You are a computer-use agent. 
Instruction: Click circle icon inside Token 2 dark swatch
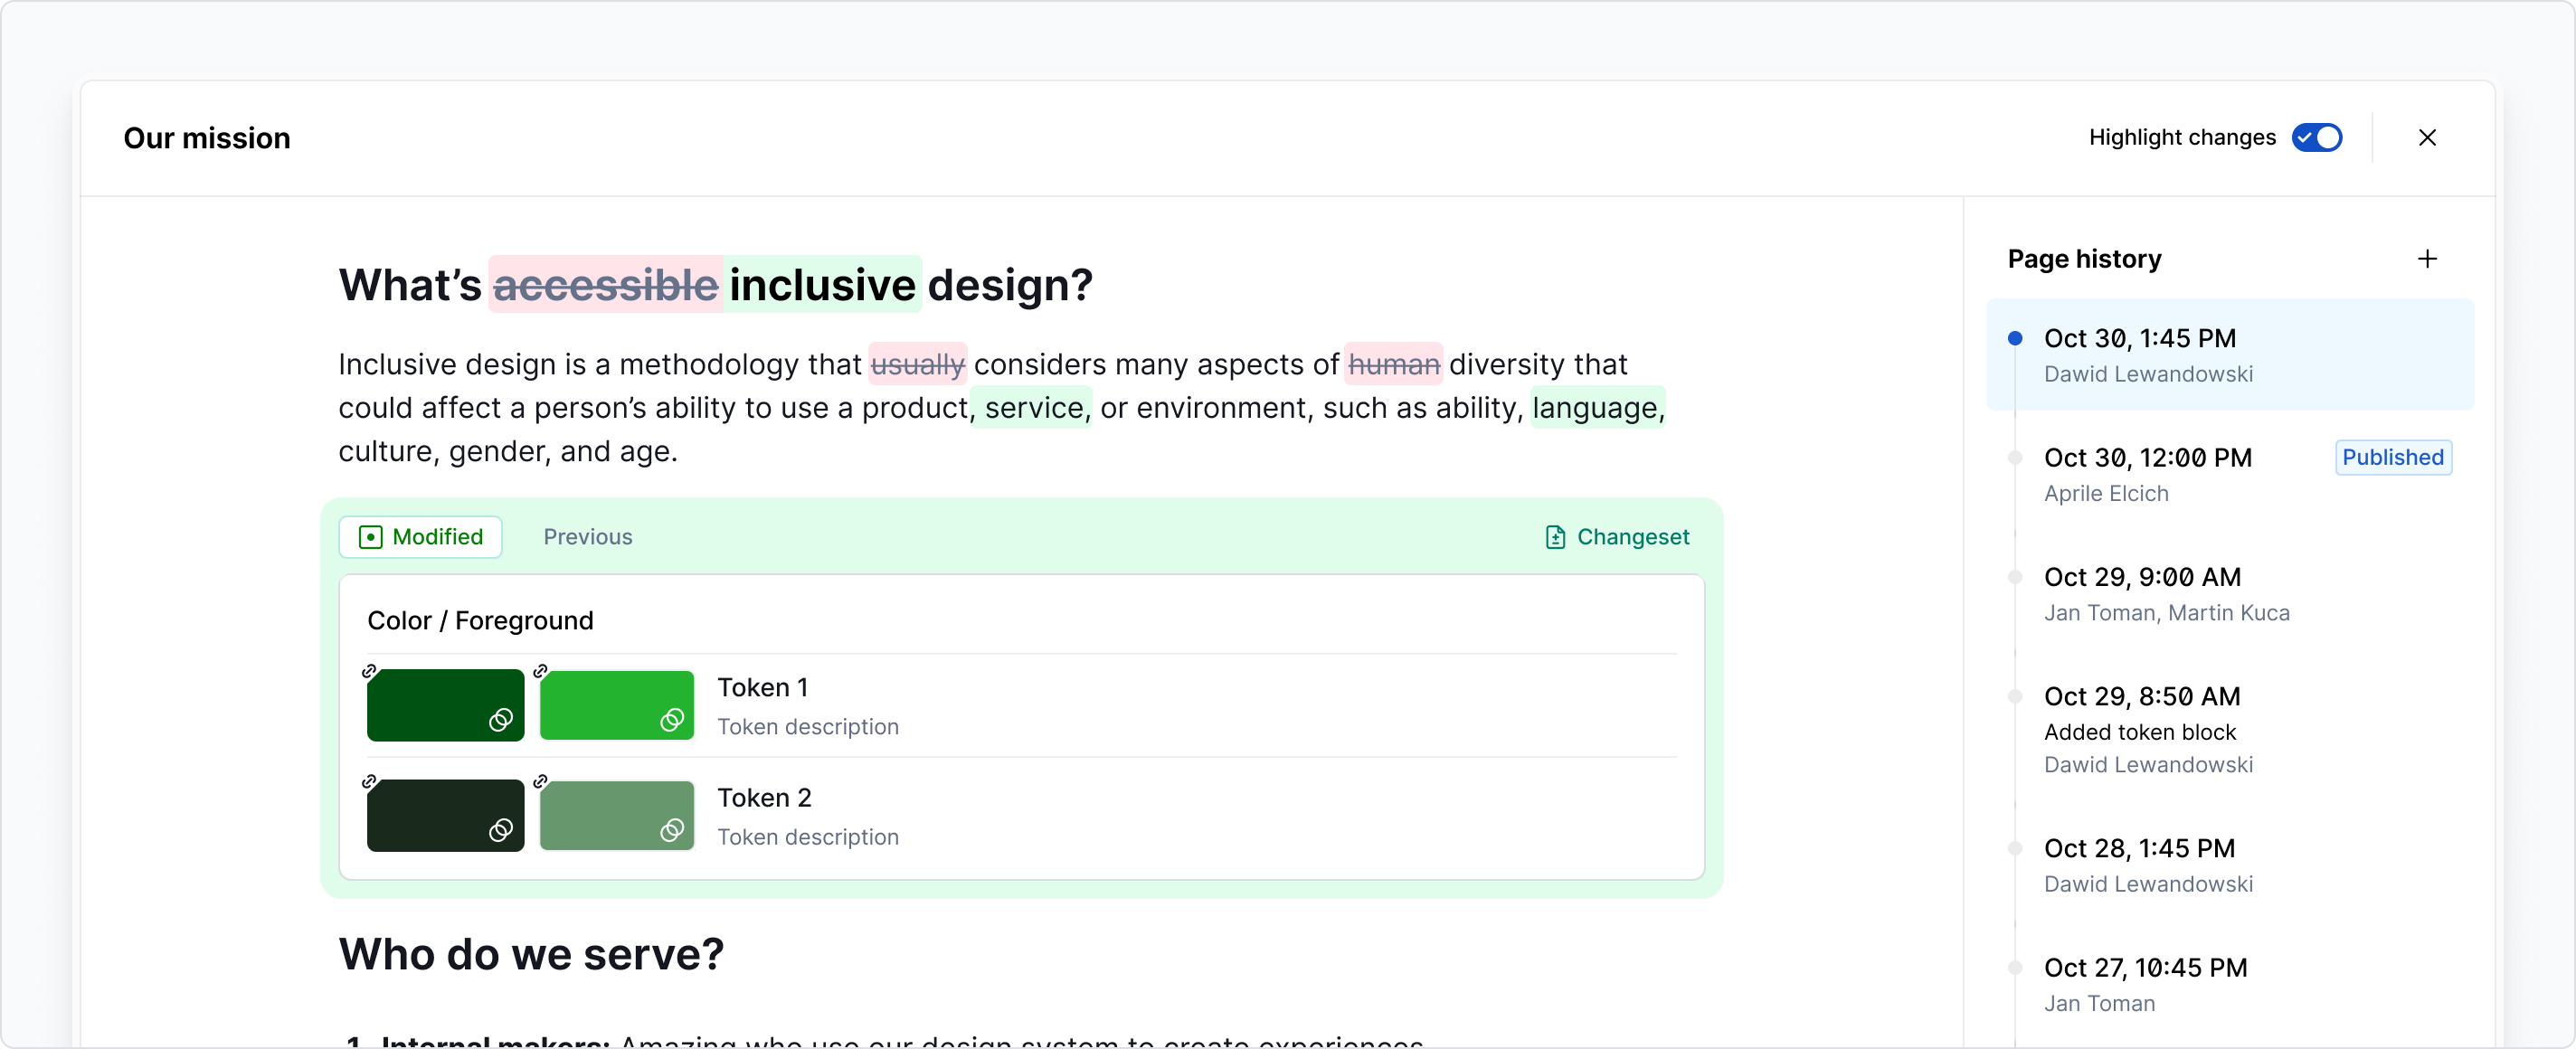pos(501,830)
